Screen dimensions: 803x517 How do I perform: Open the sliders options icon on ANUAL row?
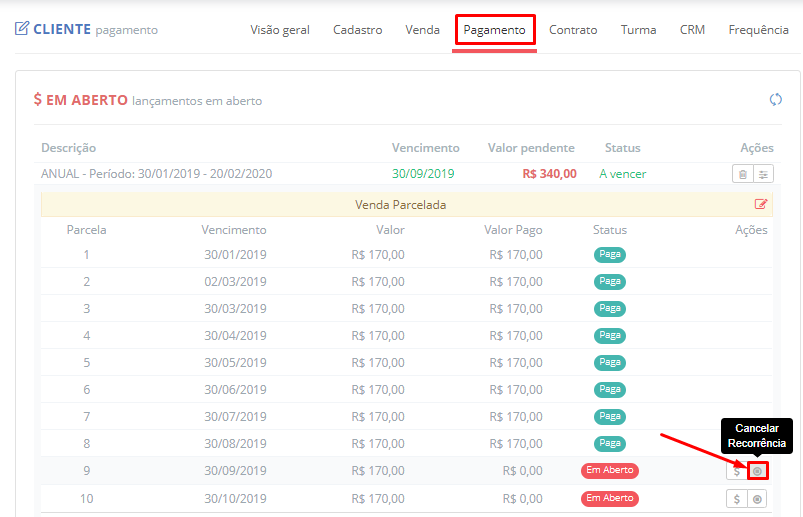[763, 174]
